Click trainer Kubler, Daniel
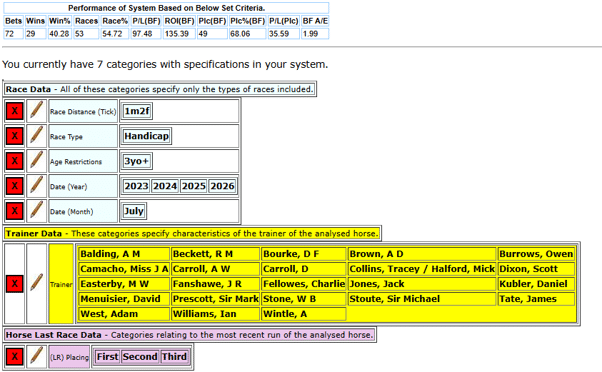 tap(536, 284)
